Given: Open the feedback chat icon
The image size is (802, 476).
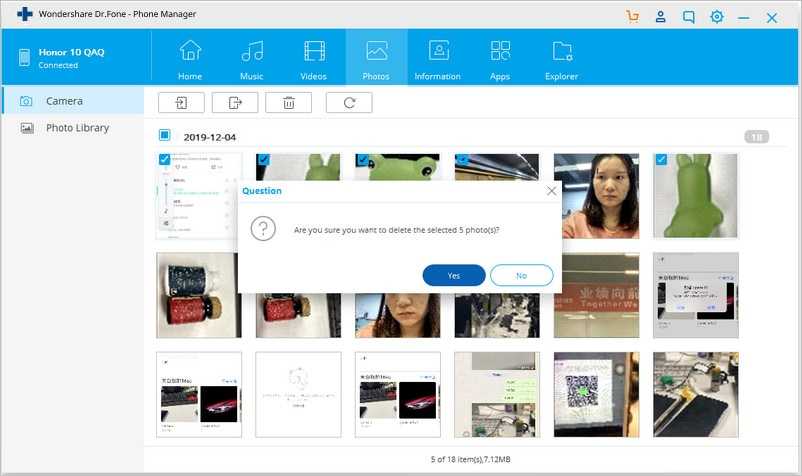Looking at the screenshot, I should pyautogui.click(x=688, y=17).
